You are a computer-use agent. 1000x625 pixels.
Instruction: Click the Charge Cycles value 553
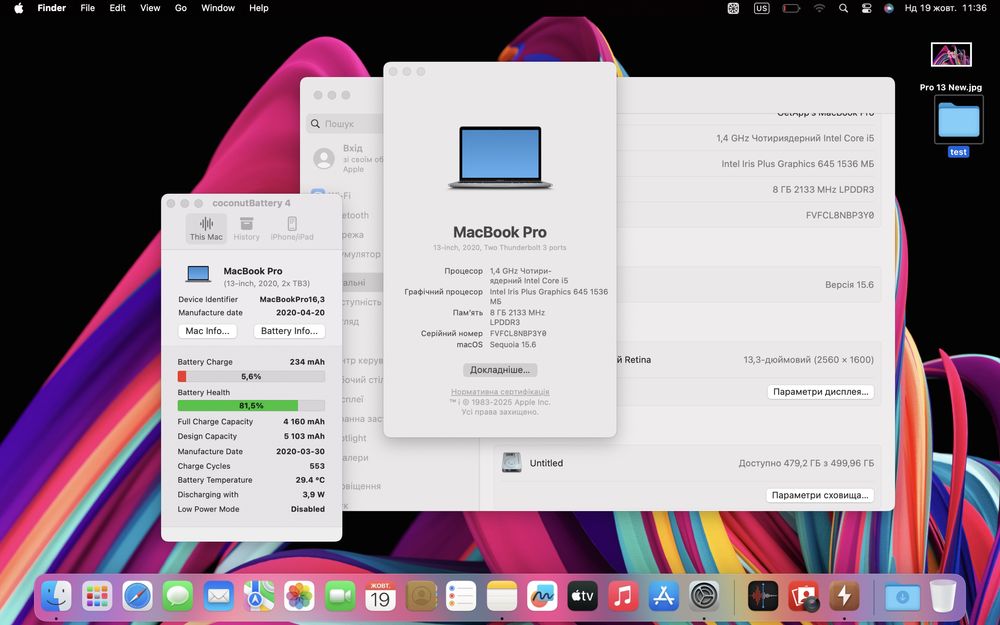(x=317, y=466)
